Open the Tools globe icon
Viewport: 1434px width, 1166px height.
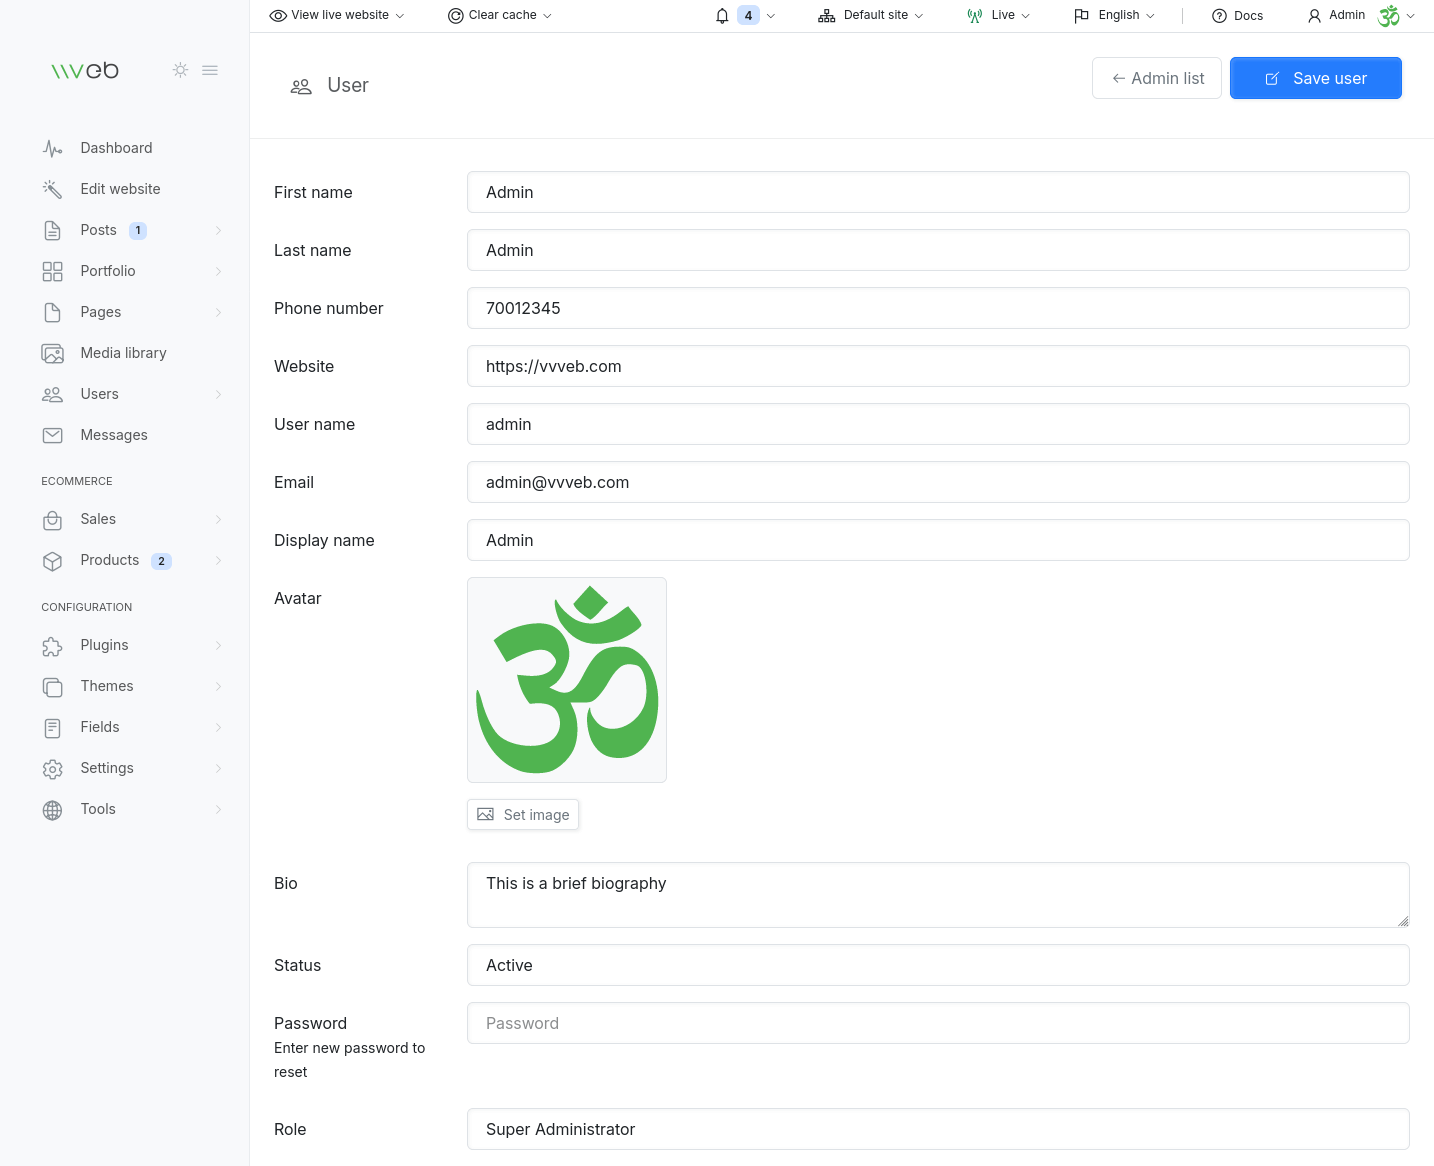click(53, 810)
